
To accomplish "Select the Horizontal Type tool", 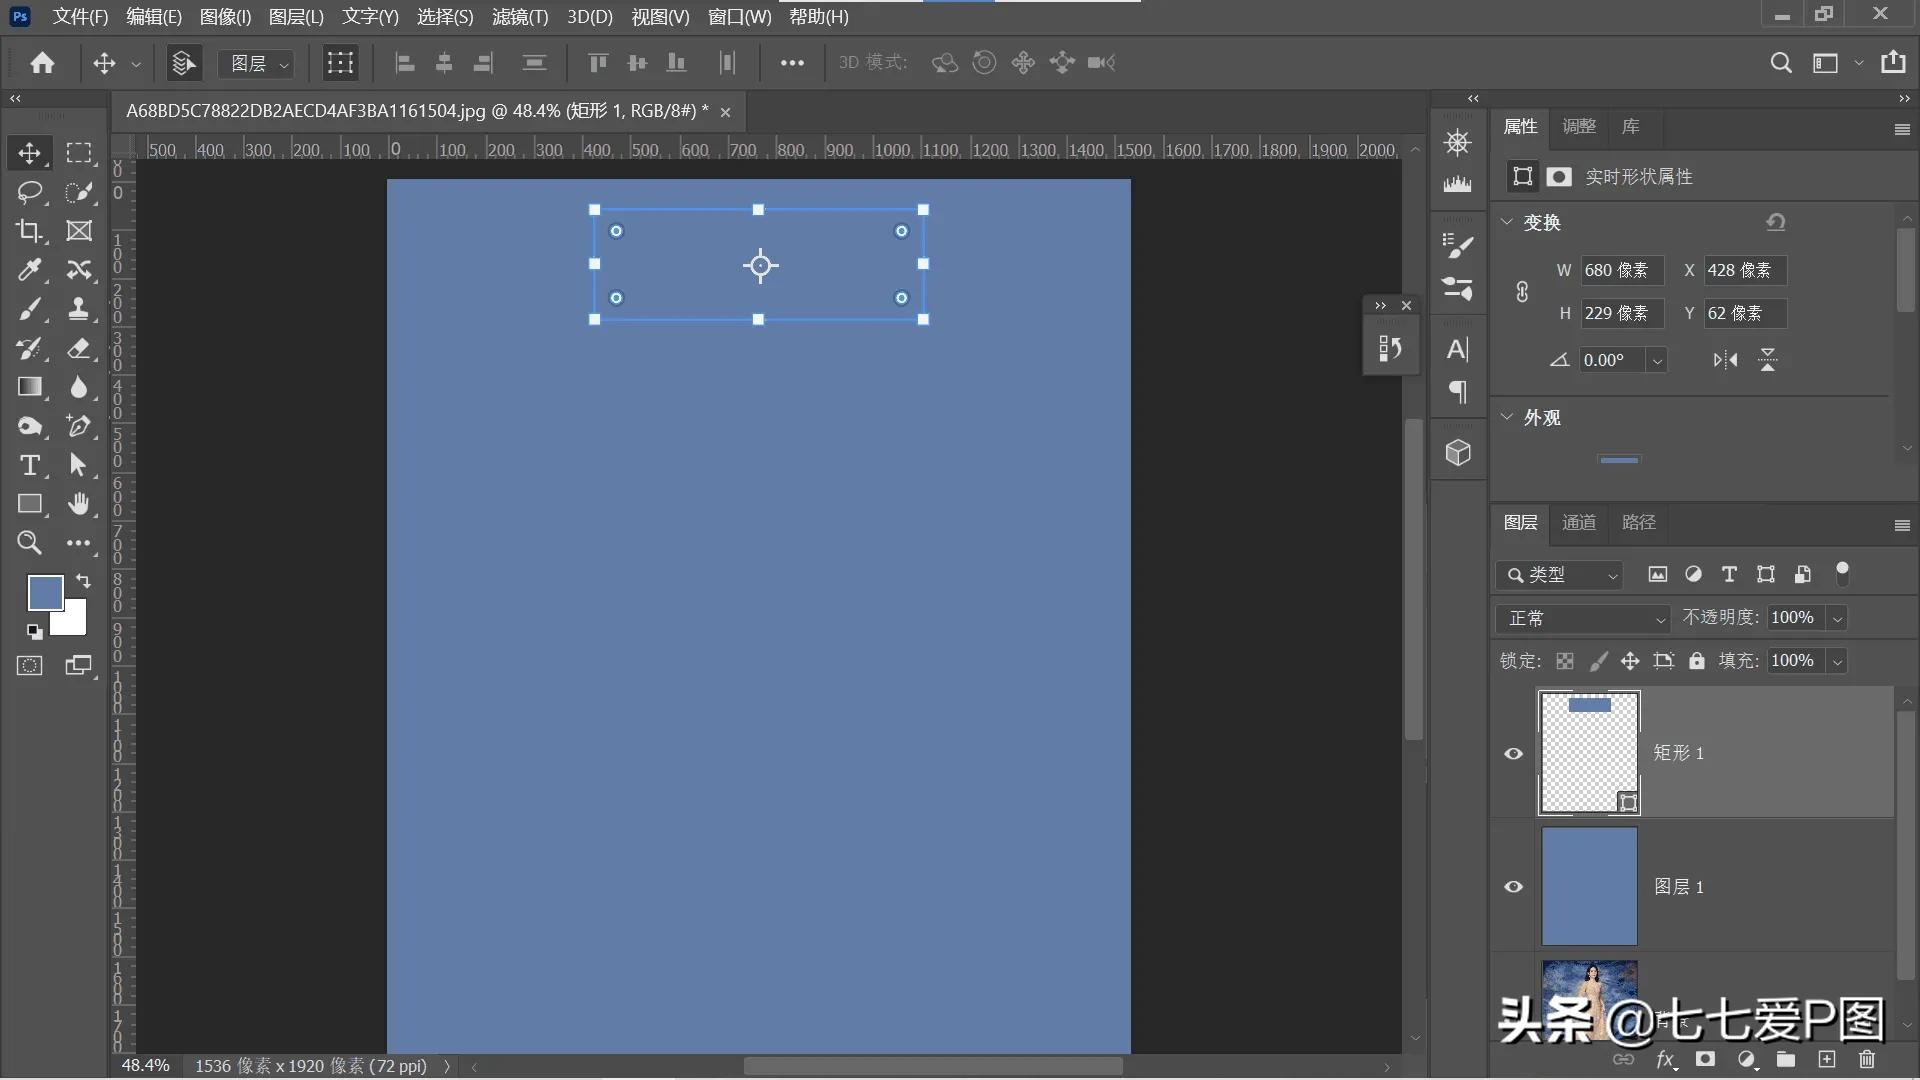I will [29, 465].
